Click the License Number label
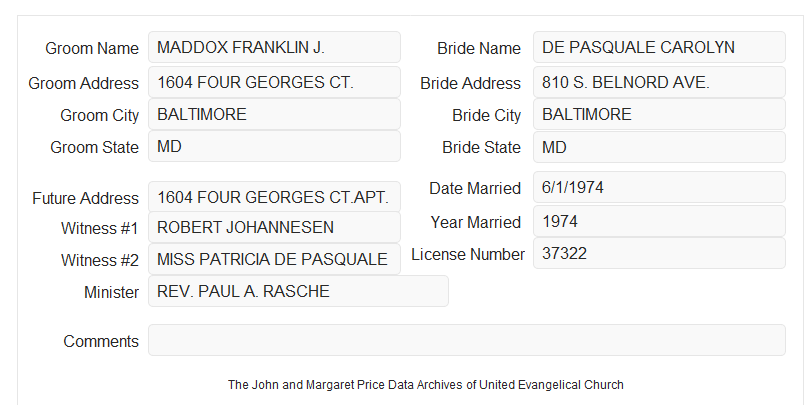This screenshot has height=405, width=805. point(468,255)
